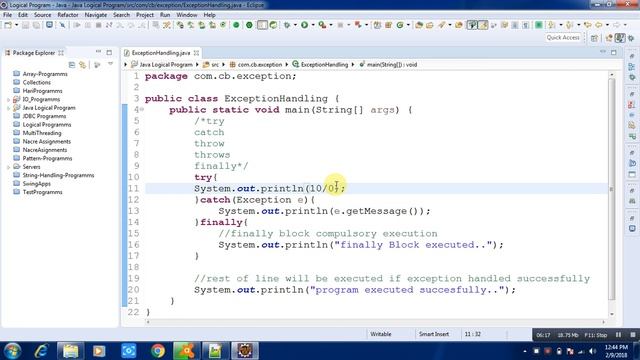The width and height of the screenshot is (640, 360).
Task: Select the MultiThreading project
Action: [42, 133]
